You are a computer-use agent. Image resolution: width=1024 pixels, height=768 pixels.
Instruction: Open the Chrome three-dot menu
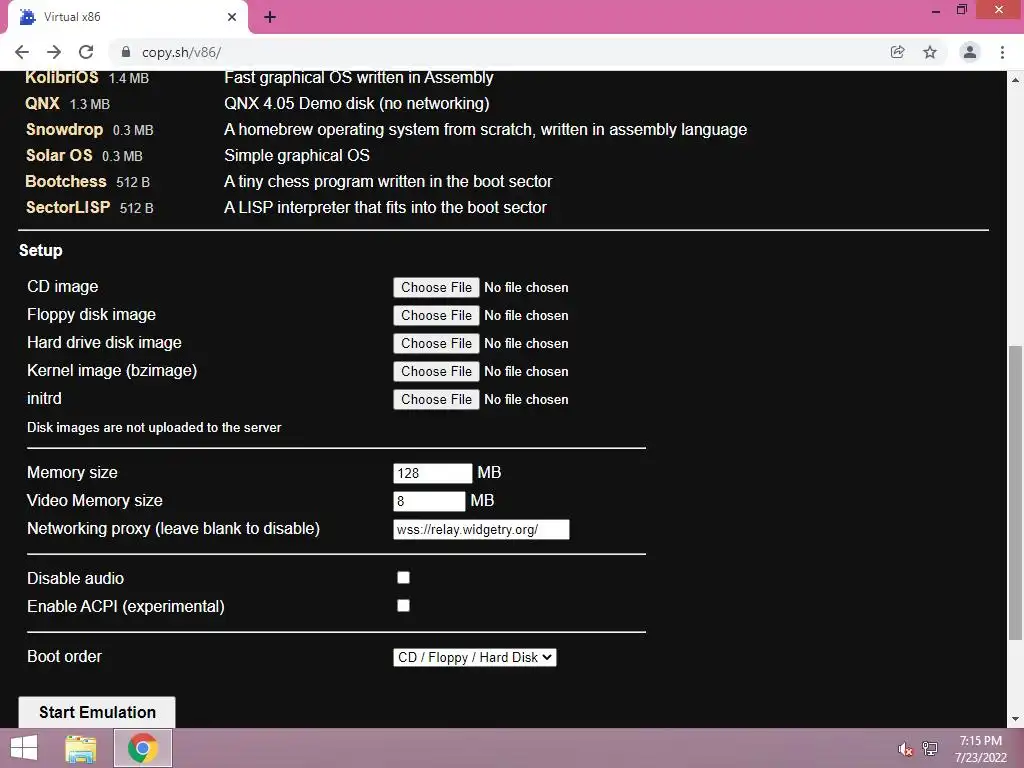click(x=1002, y=52)
